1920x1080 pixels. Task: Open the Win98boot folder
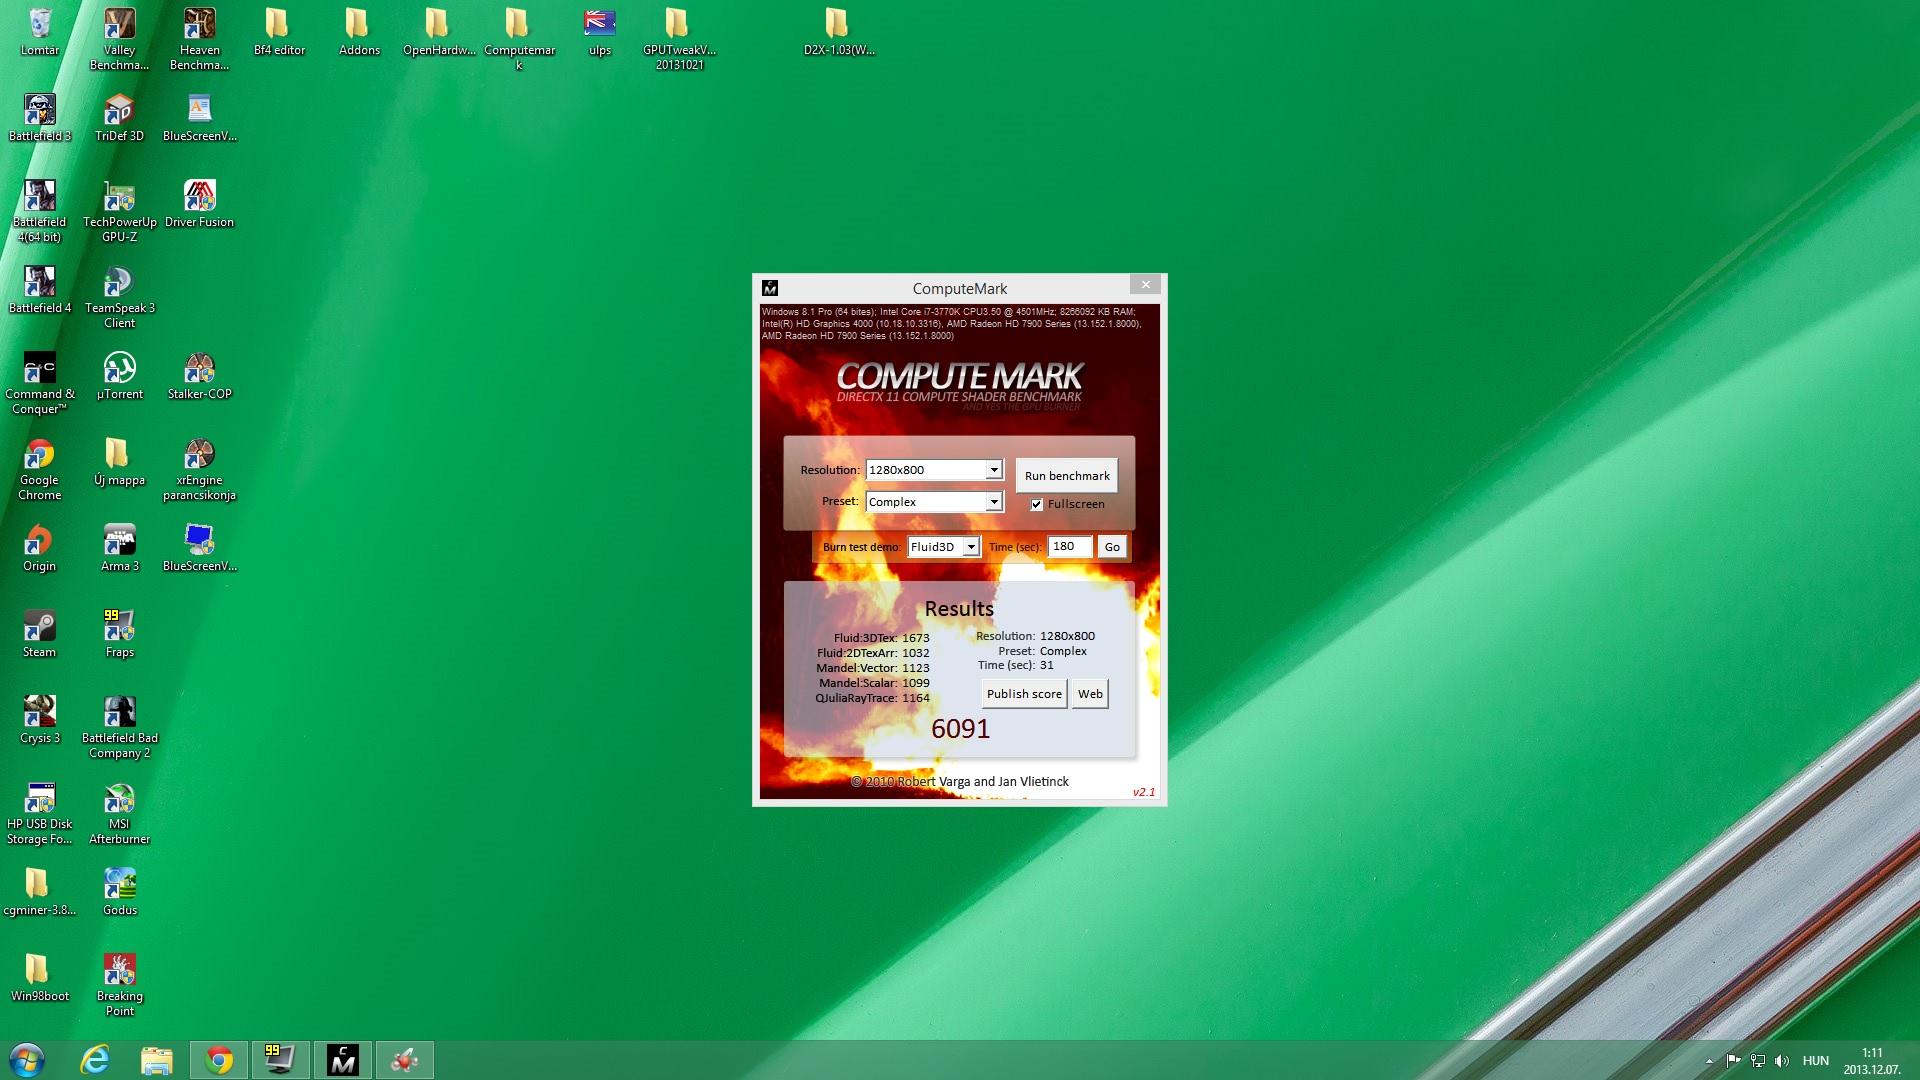[x=40, y=978]
